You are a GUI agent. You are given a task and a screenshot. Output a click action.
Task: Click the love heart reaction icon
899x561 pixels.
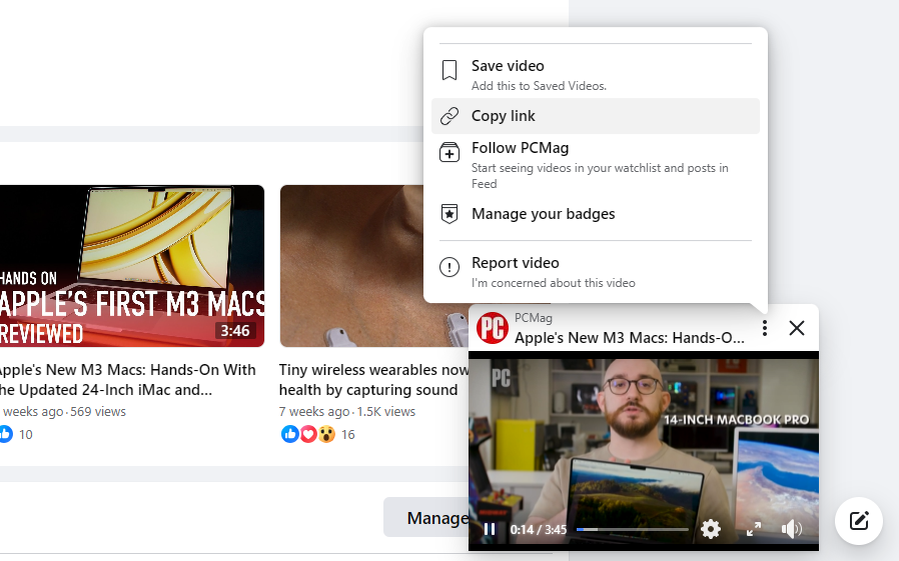[308, 434]
